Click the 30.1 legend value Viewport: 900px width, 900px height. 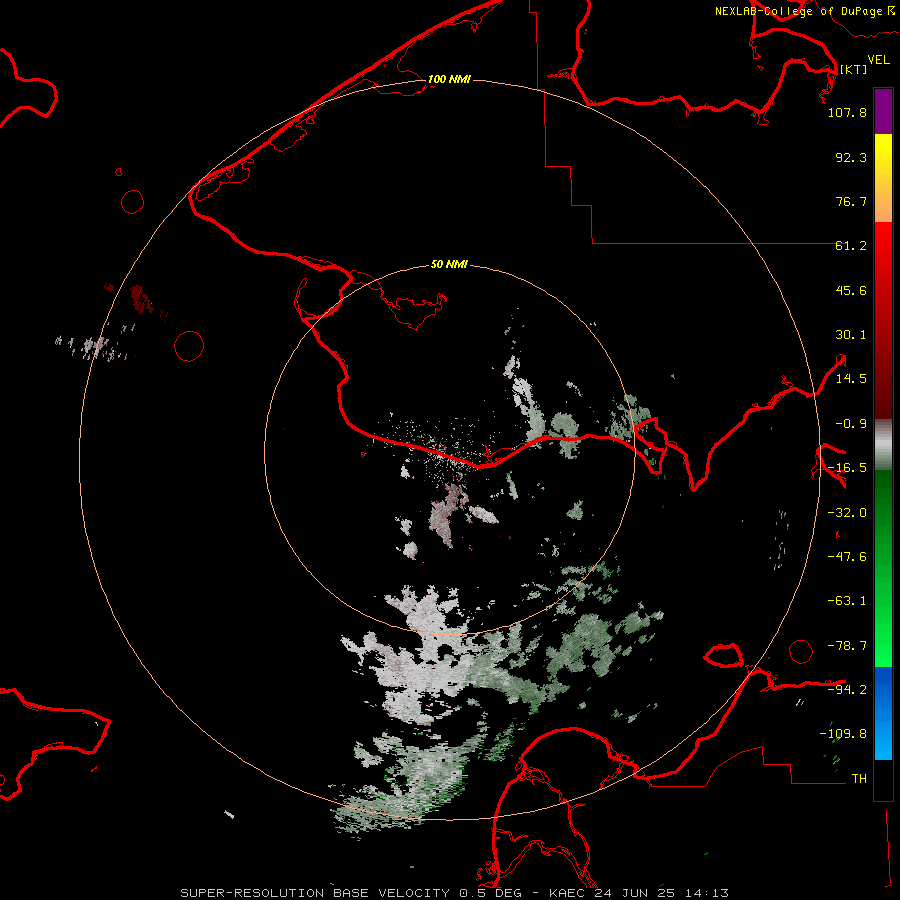pos(851,335)
